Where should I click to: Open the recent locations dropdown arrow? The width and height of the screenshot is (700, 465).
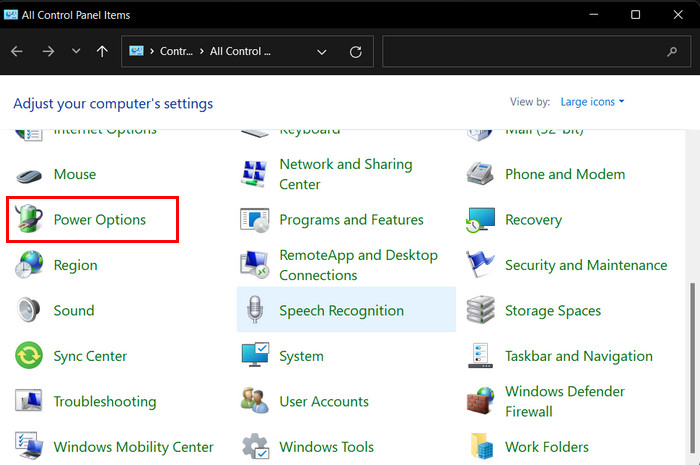tap(76, 51)
